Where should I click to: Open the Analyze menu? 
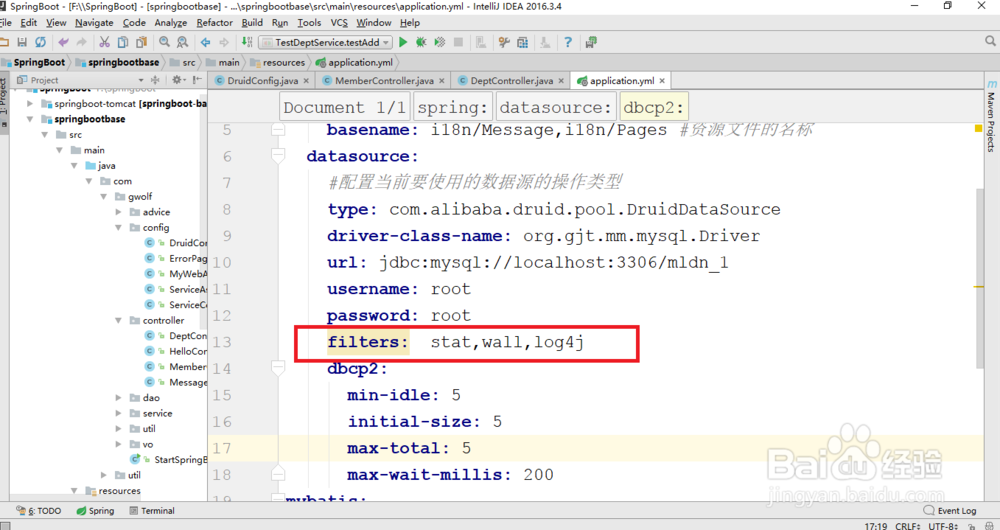click(170, 22)
